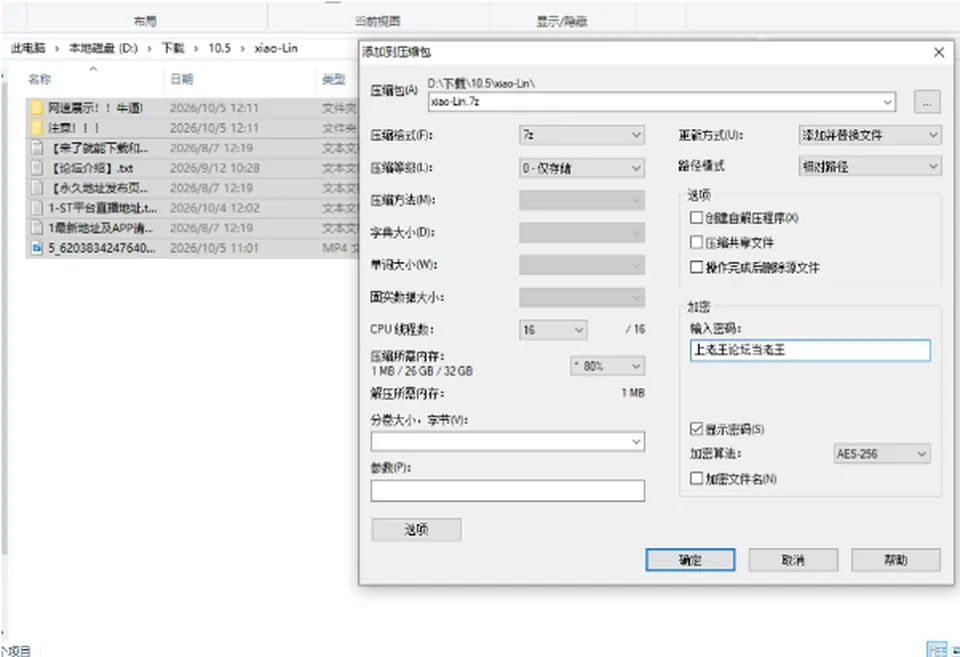Expand the 更新方式 dropdown
Viewport: 960px width, 657px height.
[x=869, y=135]
